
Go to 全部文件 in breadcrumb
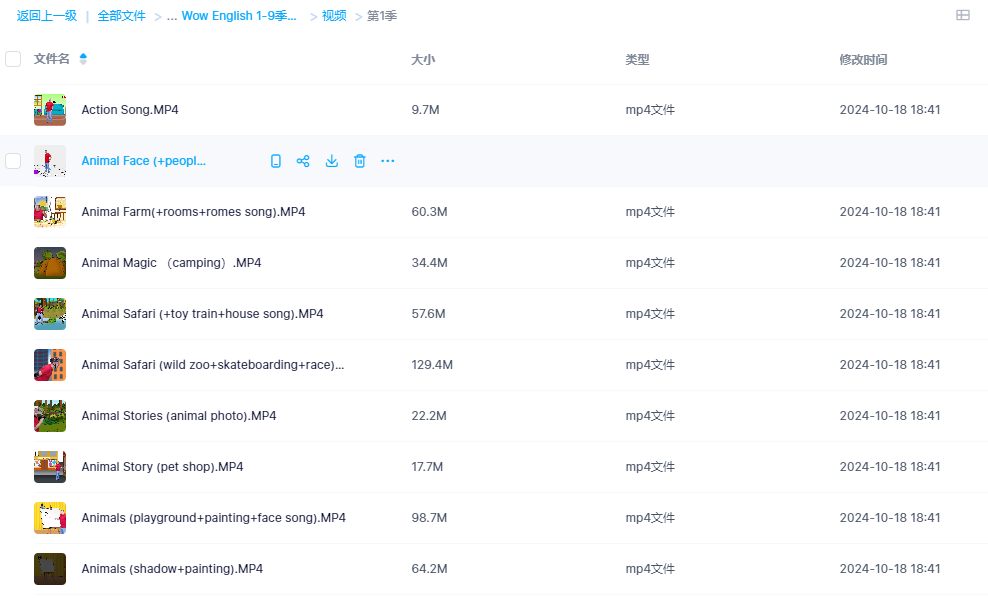pyautogui.click(x=121, y=16)
